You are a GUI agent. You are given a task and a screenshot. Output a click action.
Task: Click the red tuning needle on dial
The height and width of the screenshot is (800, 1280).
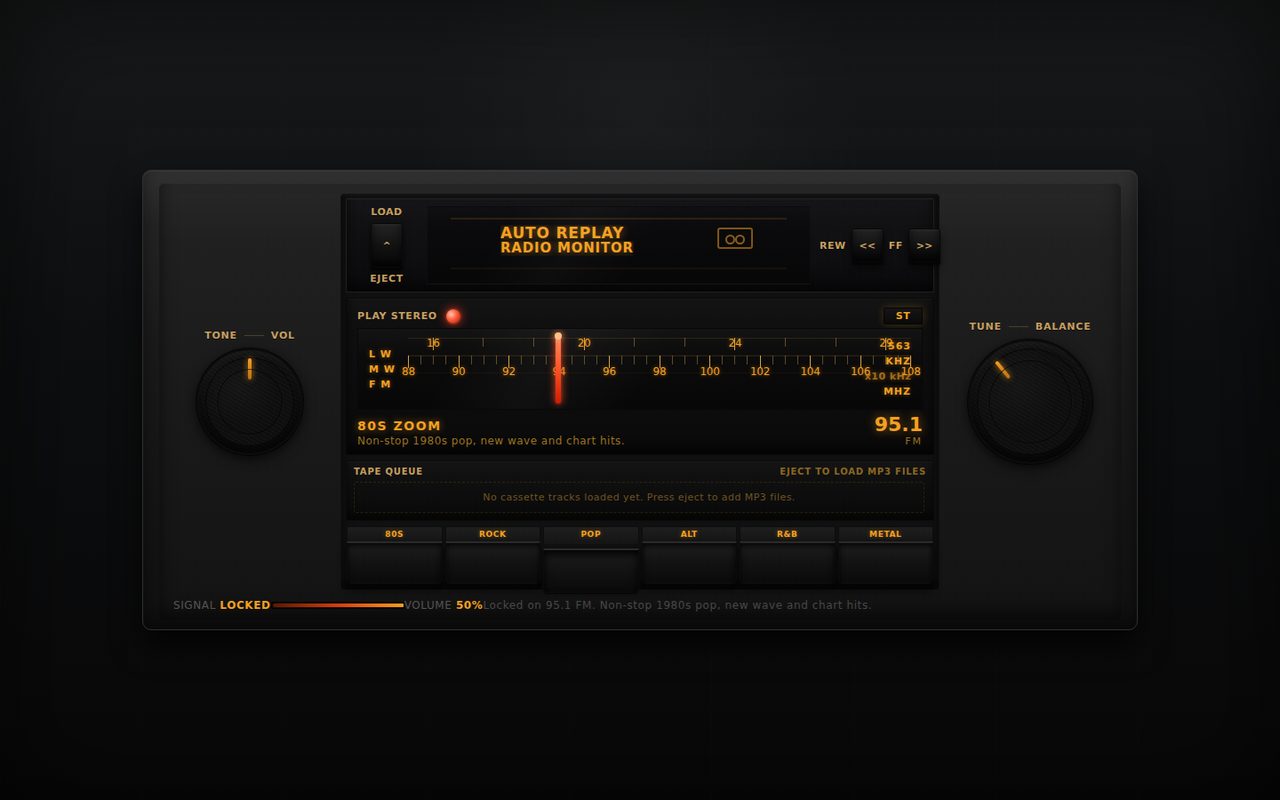coord(558,369)
